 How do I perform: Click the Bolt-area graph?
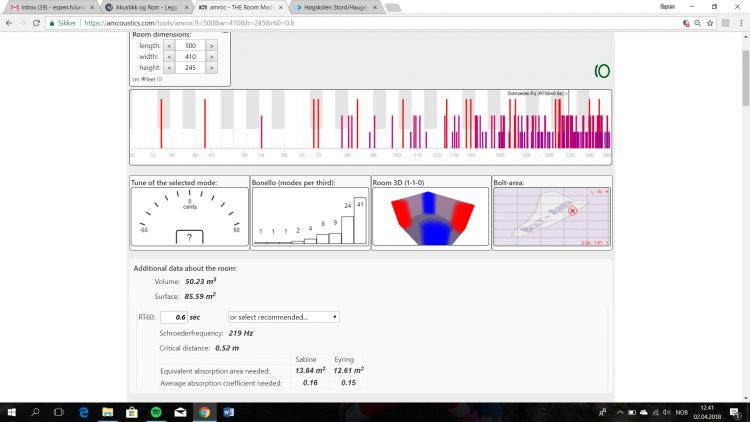[x=551, y=217]
